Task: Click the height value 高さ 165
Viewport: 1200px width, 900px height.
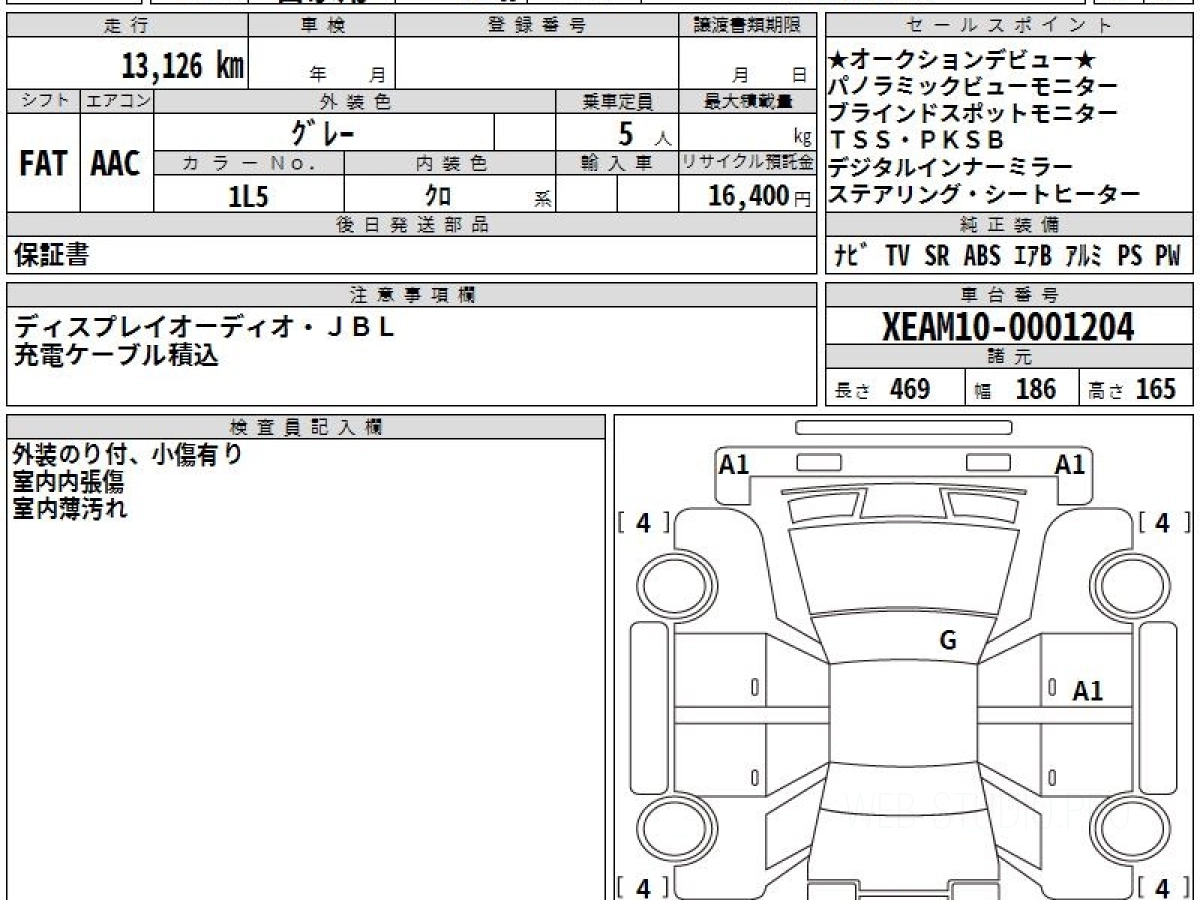Action: pos(1132,389)
